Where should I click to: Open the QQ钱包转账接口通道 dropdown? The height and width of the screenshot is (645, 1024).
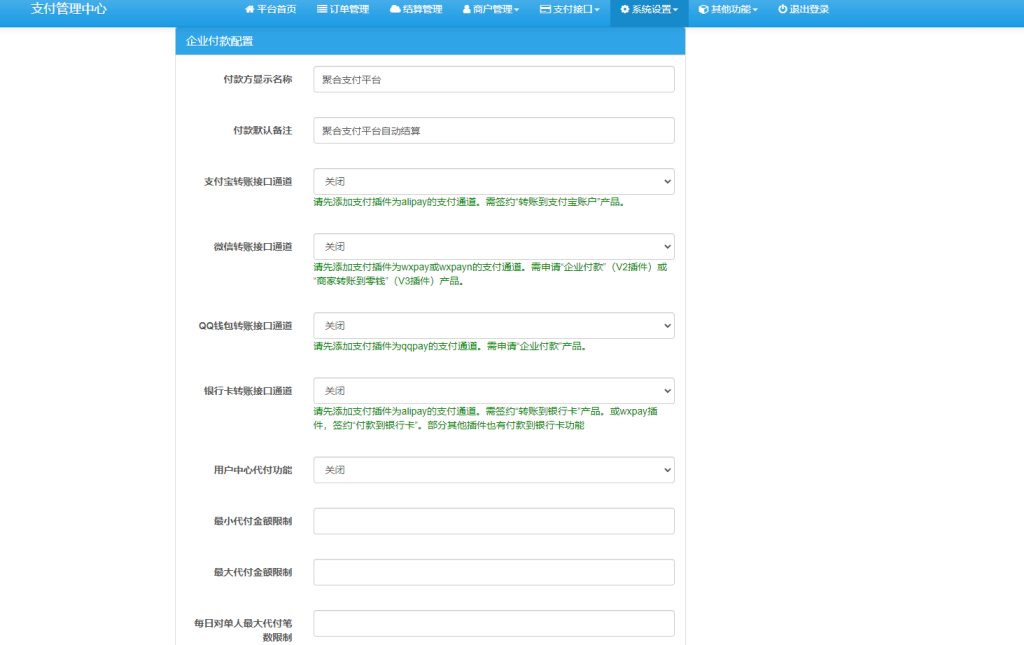coord(494,326)
